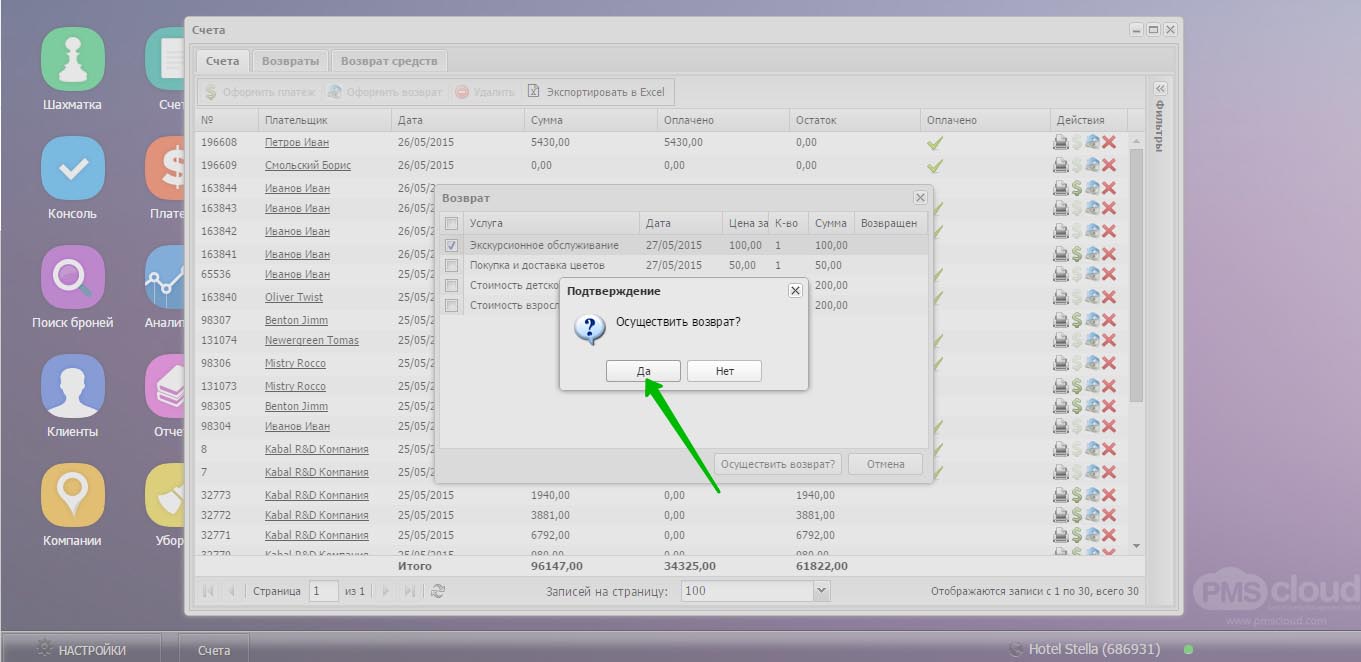The width and height of the screenshot is (1361, 662).
Task: Delete invoice 65536 using its red X
Action: click(1109, 274)
